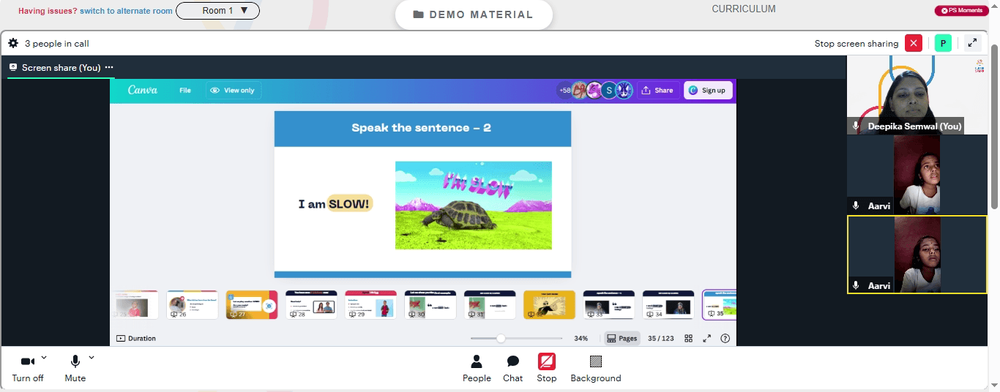Select slide thumbnail 28
The image size is (1000, 392).
pyautogui.click(x=311, y=305)
